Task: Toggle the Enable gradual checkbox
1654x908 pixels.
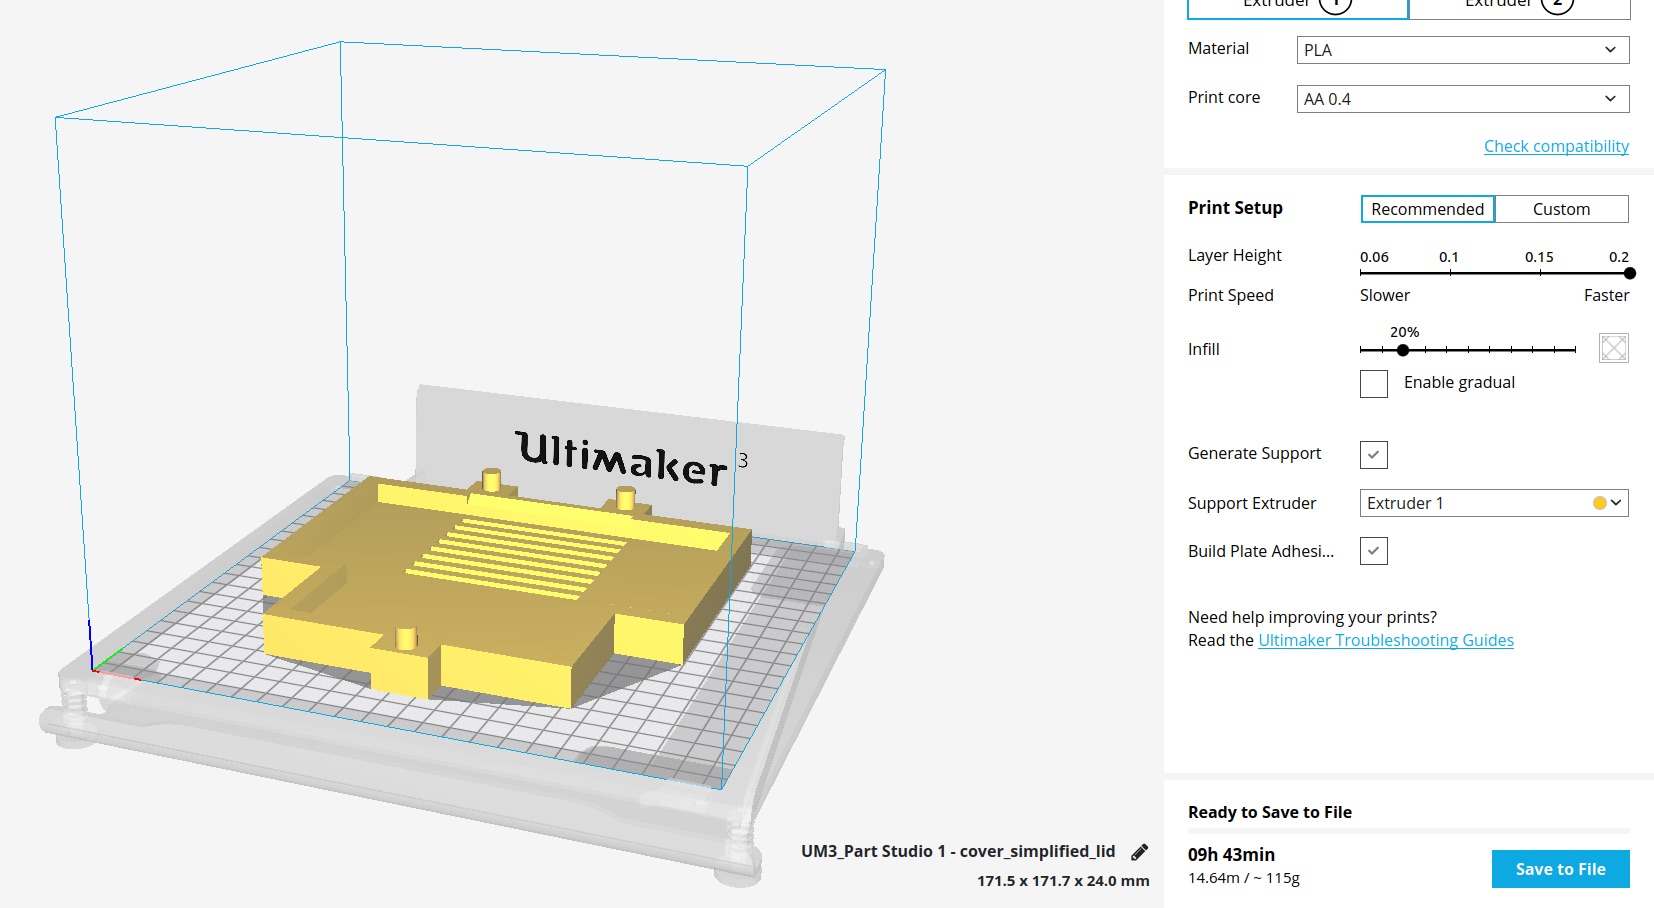Action: (x=1374, y=384)
